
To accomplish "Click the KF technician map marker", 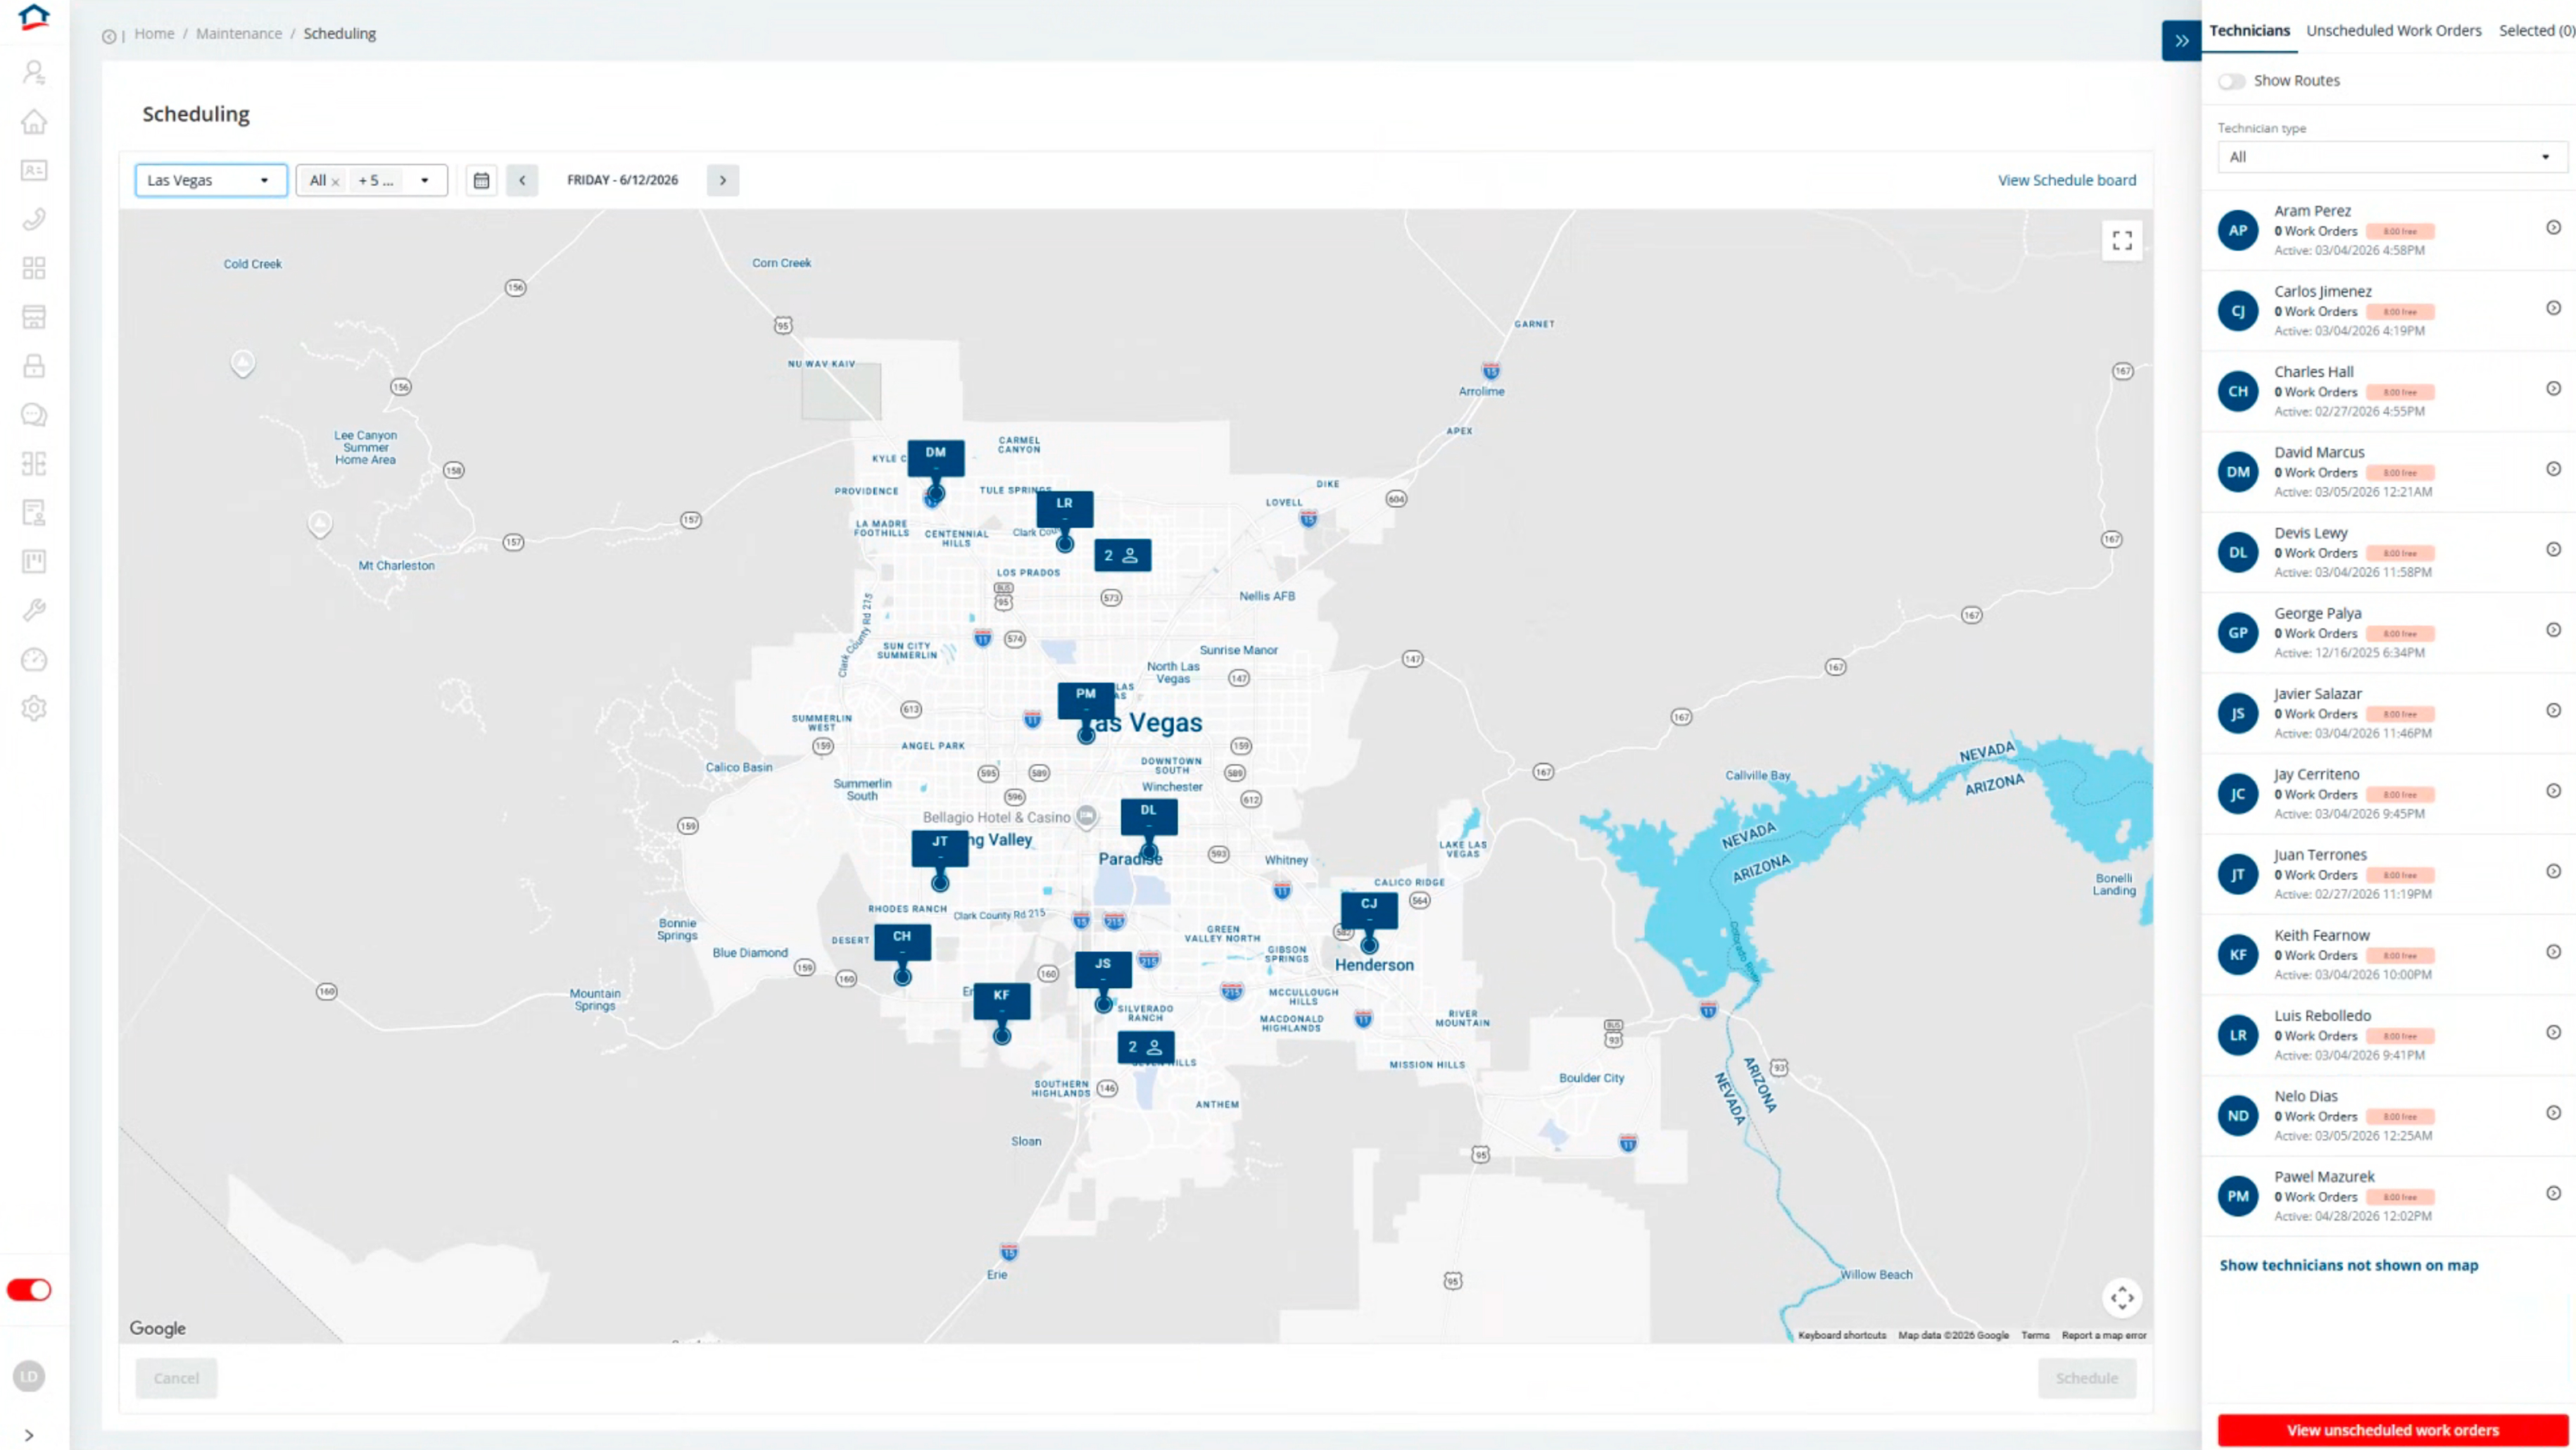I will (x=1002, y=1002).
